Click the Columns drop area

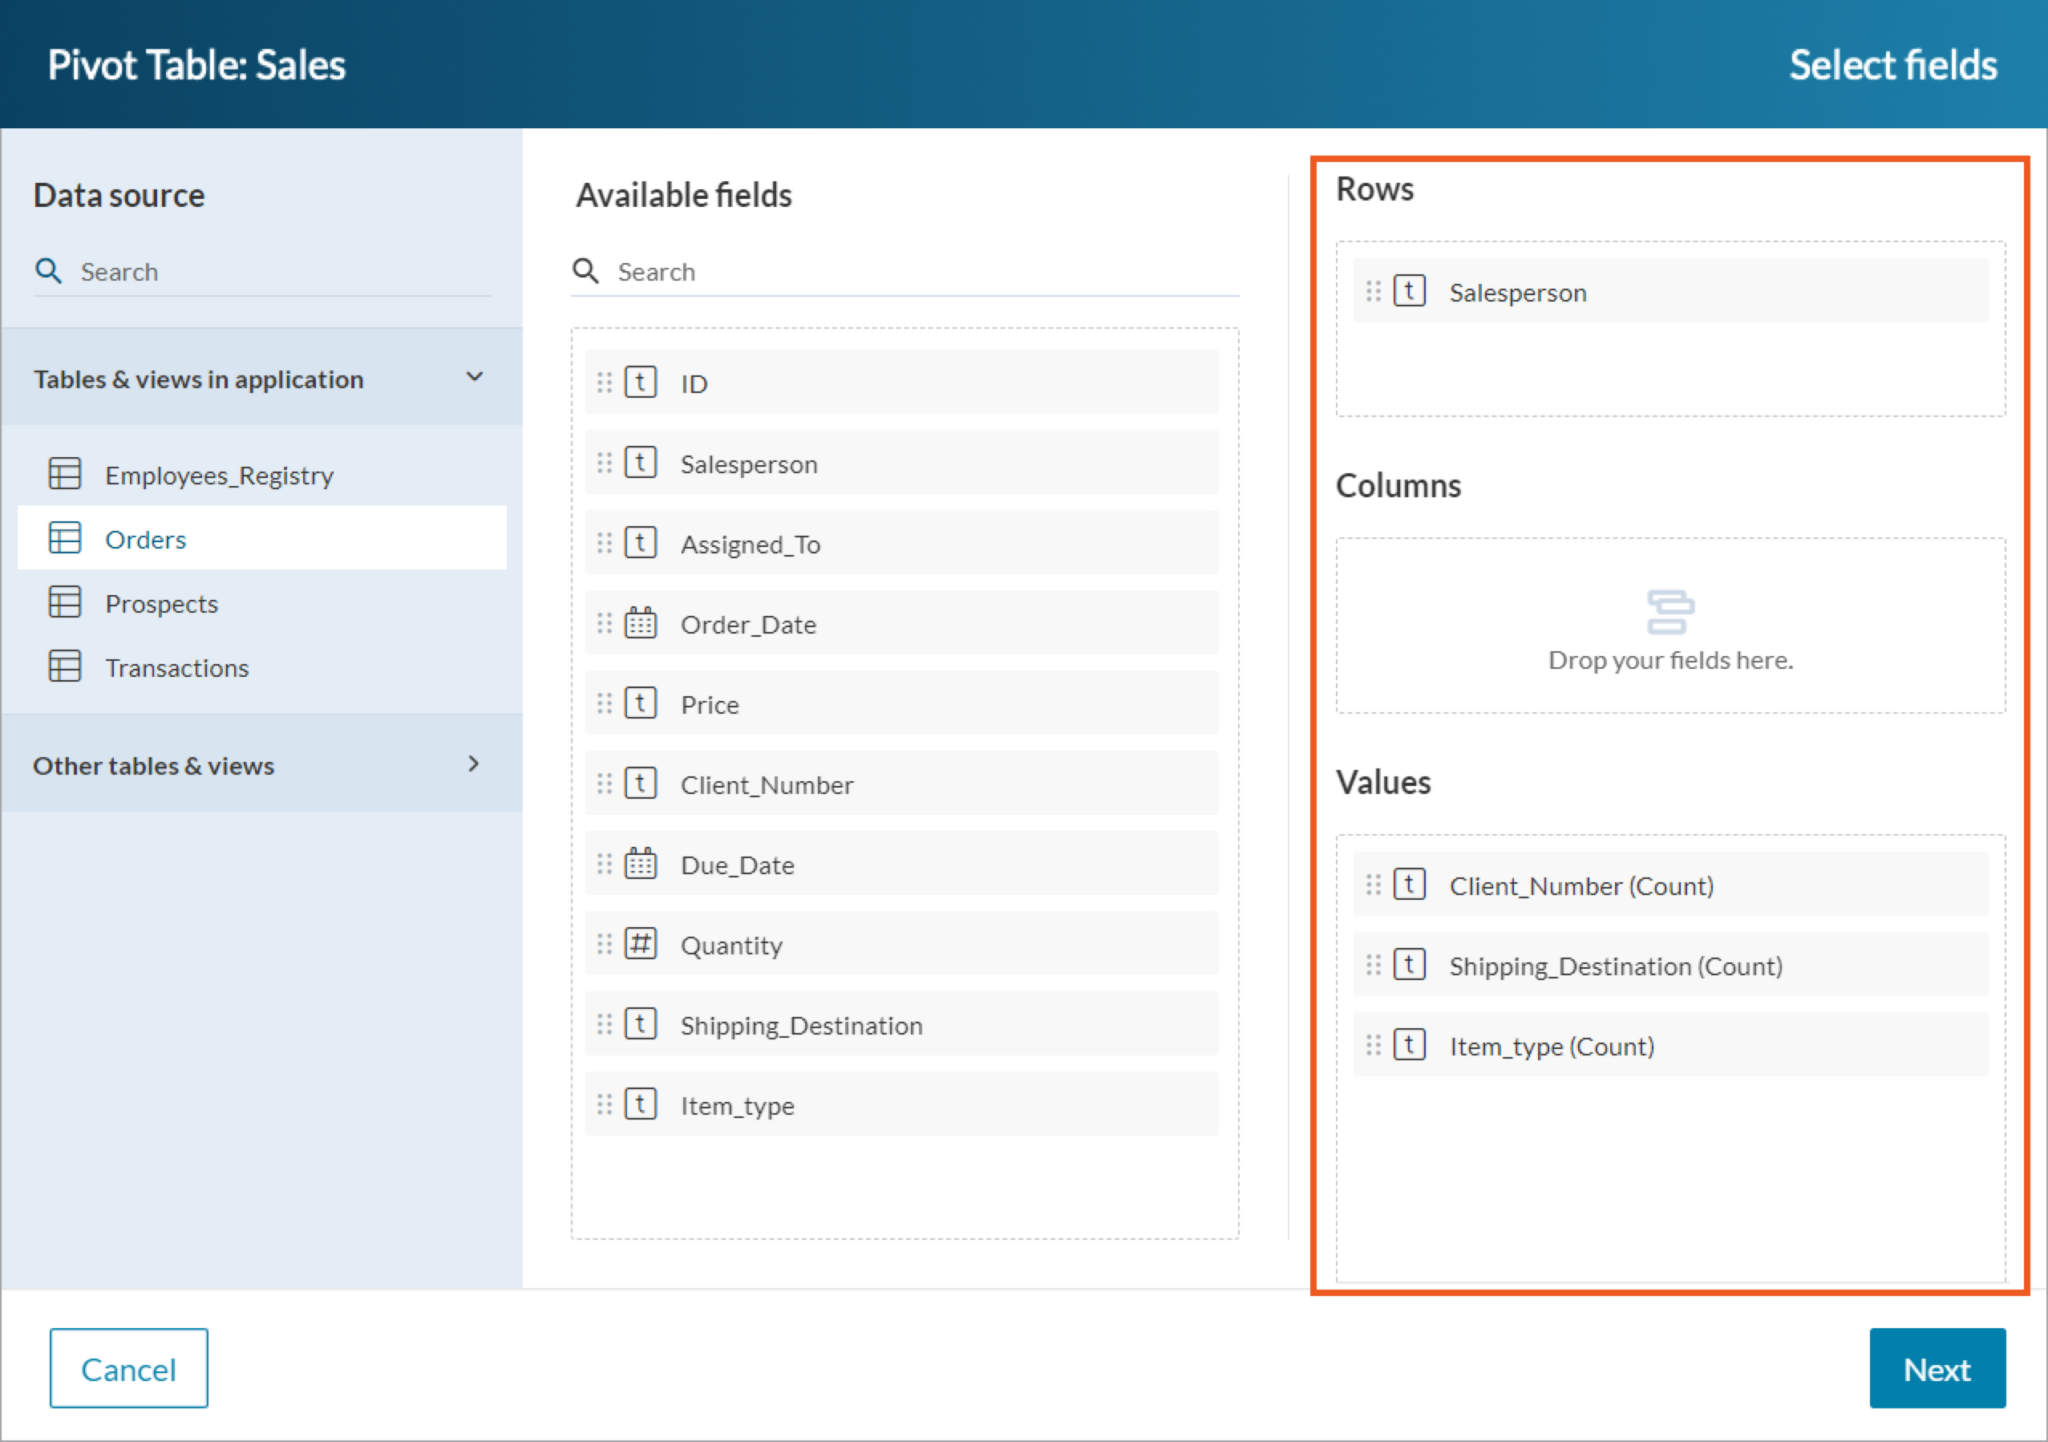point(1670,626)
